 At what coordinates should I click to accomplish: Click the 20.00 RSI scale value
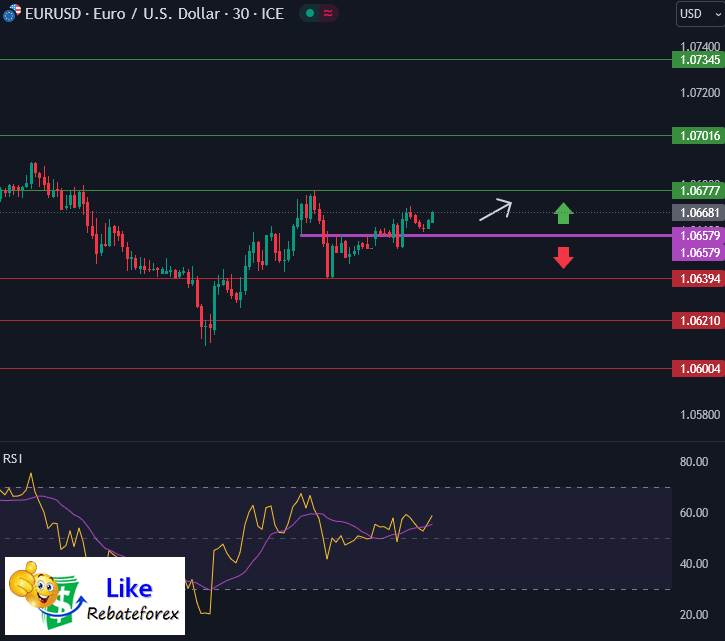[x=694, y=615]
